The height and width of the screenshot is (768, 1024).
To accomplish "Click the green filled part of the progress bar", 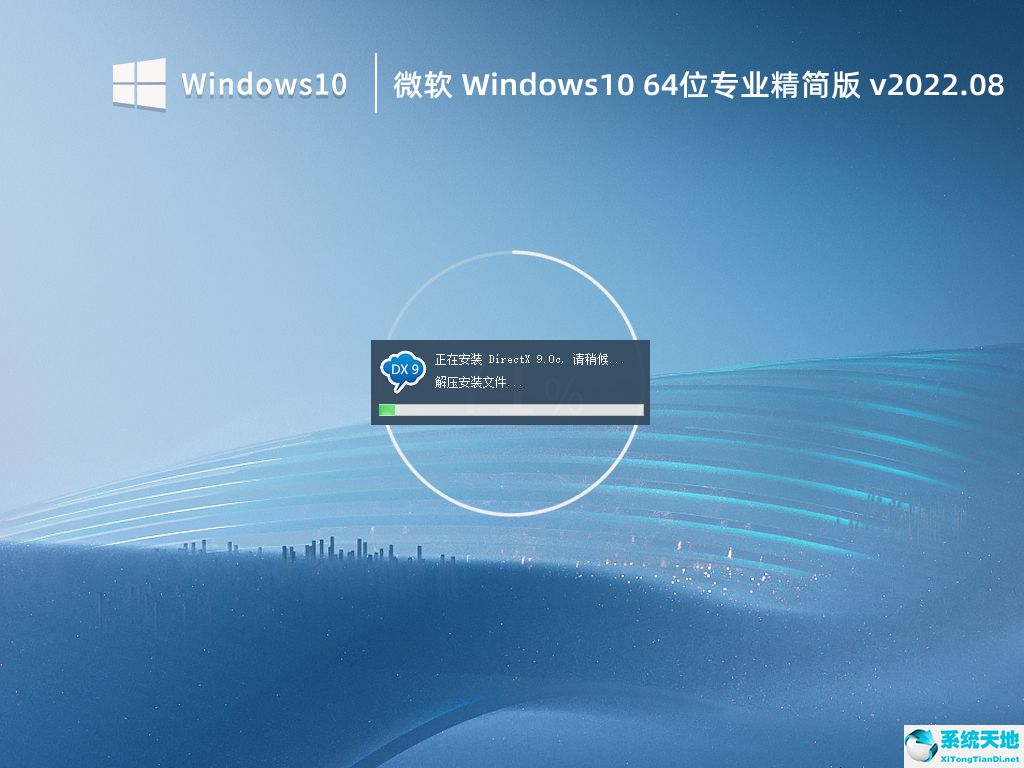I will coord(387,410).
